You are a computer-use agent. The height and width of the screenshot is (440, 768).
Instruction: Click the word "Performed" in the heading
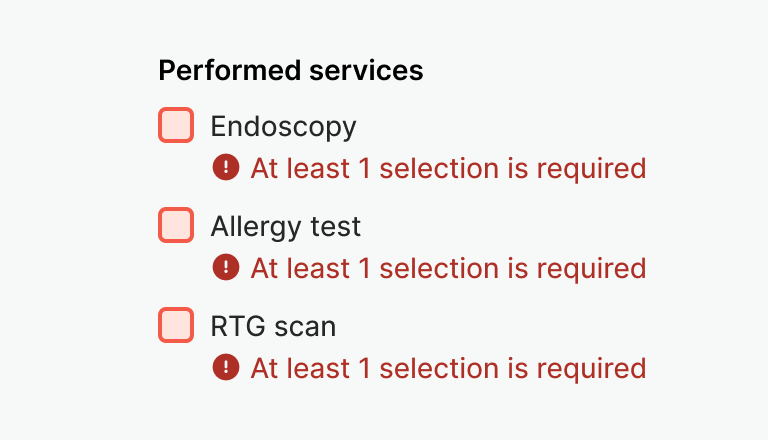pos(230,71)
